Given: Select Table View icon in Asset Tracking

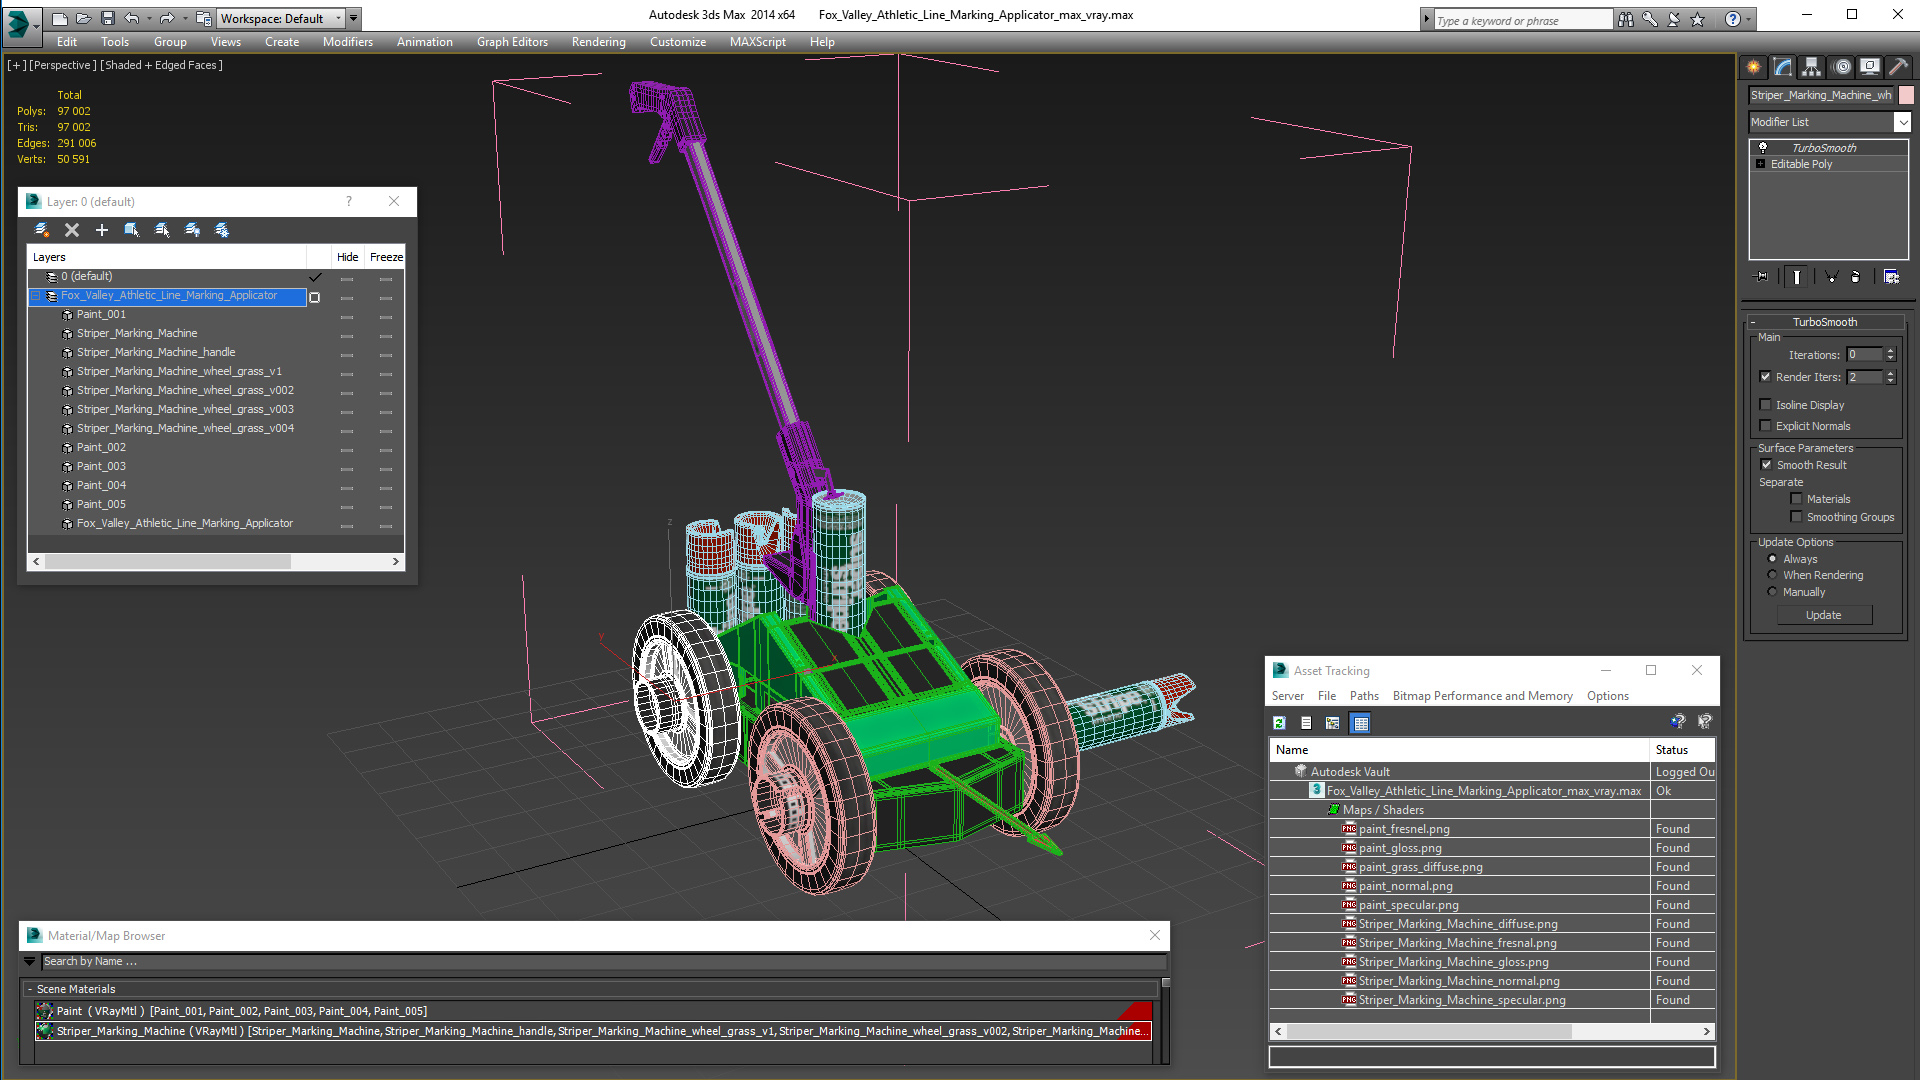Looking at the screenshot, I should pos(1360,723).
